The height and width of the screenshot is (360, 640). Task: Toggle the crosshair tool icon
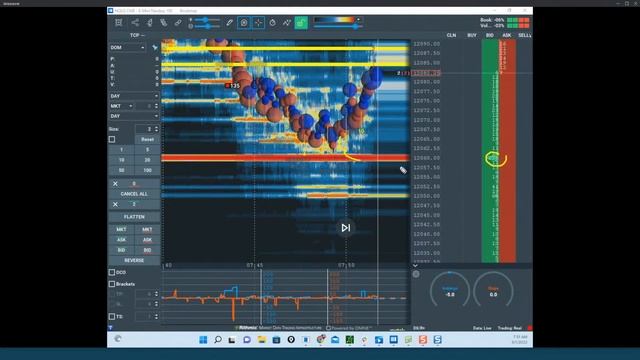point(258,23)
